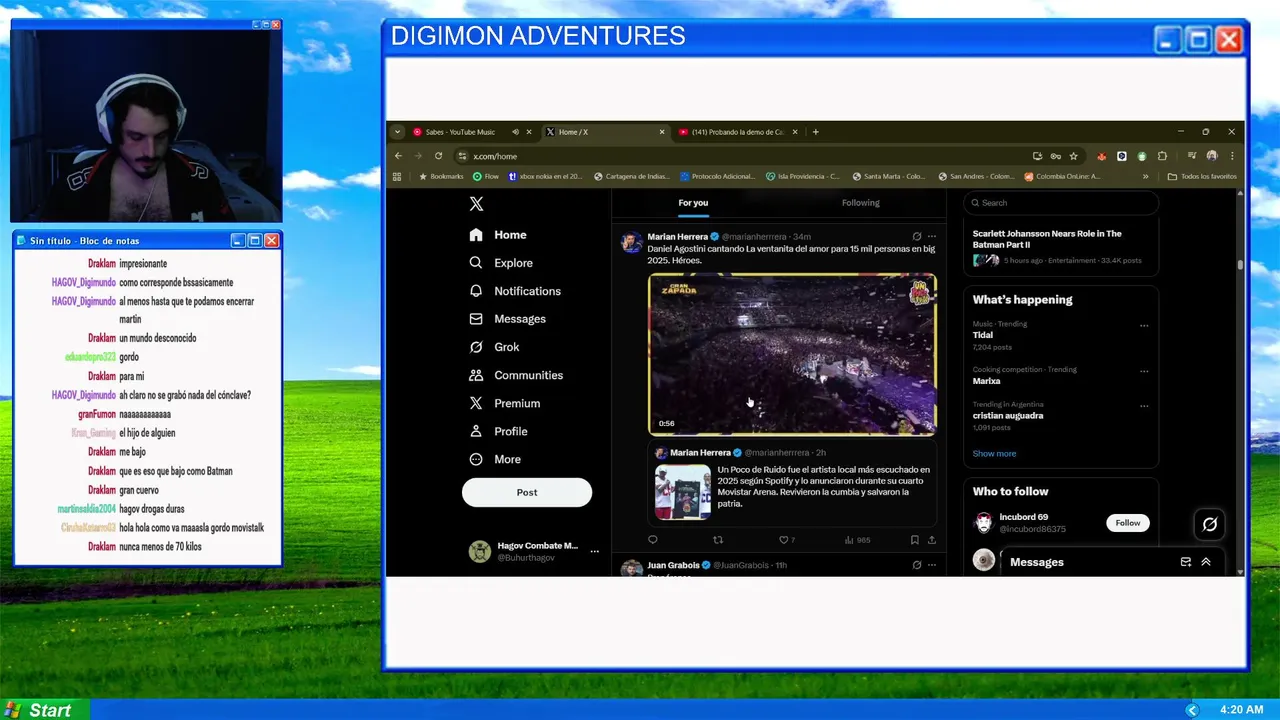Open options for Marixa trend

[x=1144, y=371]
